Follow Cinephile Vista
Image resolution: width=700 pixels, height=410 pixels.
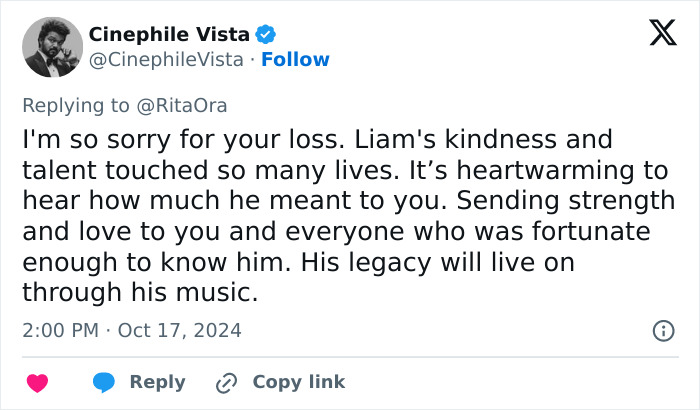(295, 60)
